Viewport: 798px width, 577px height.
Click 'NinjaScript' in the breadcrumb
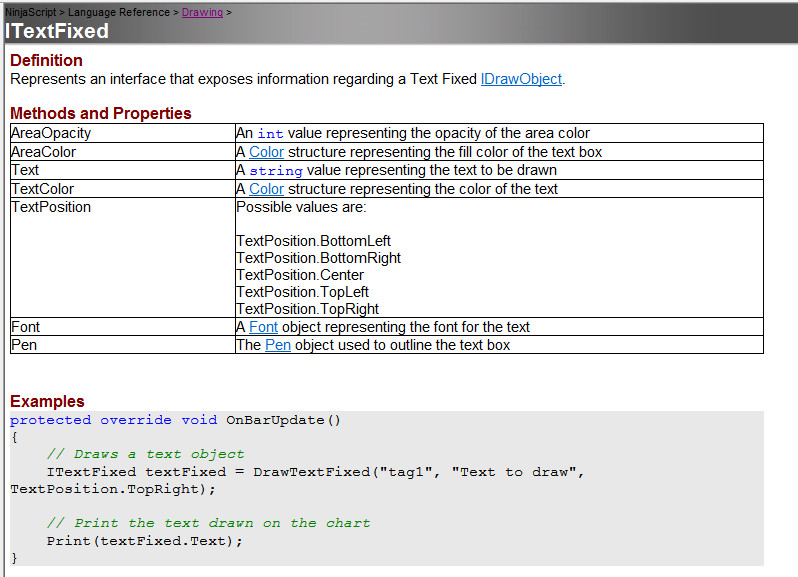click(x=31, y=12)
